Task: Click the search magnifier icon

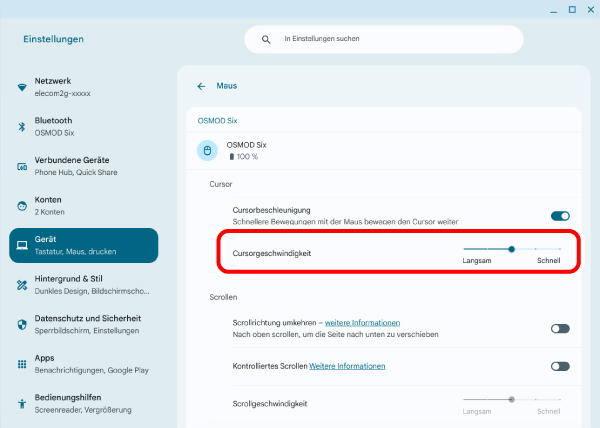Action: [x=266, y=39]
